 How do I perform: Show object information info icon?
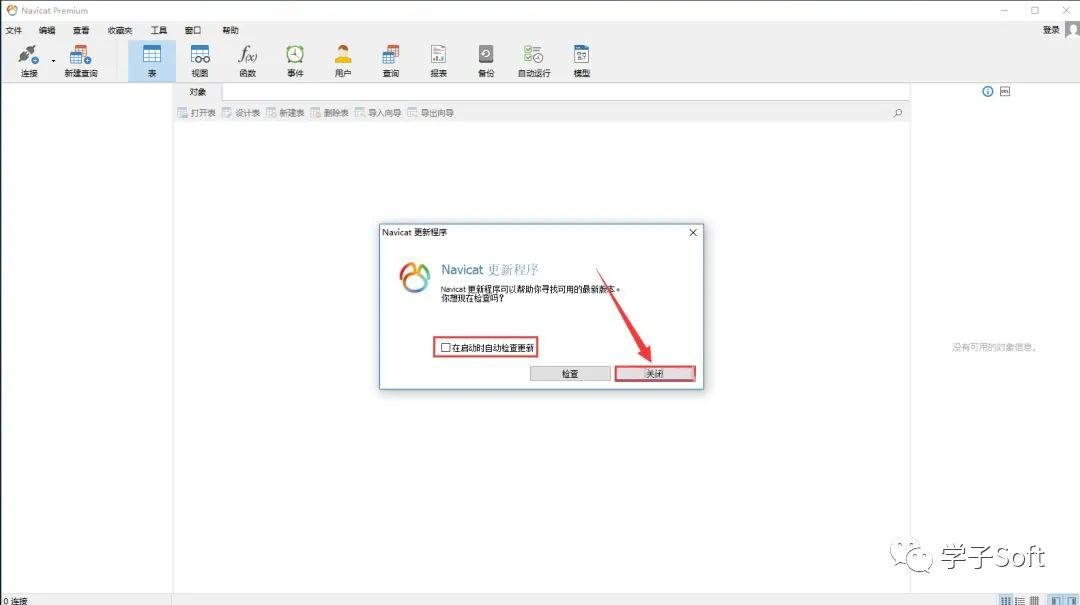click(x=988, y=92)
